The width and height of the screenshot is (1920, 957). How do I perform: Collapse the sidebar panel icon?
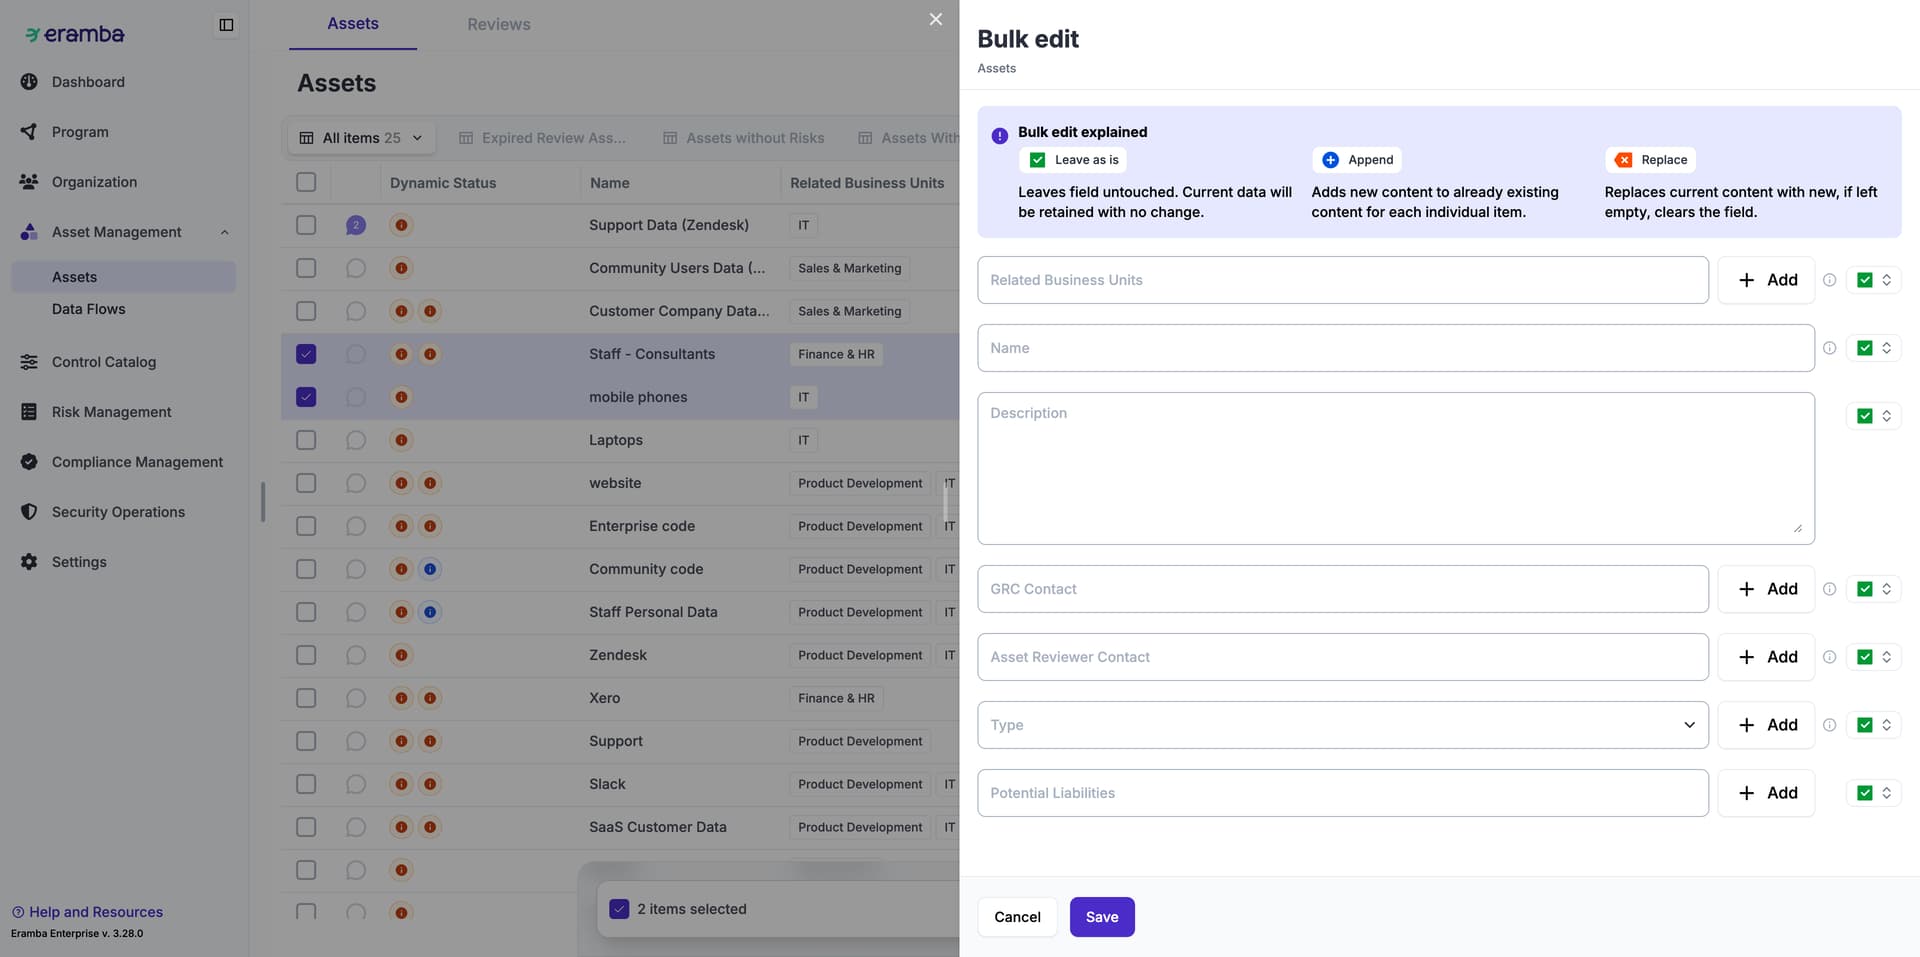(226, 25)
